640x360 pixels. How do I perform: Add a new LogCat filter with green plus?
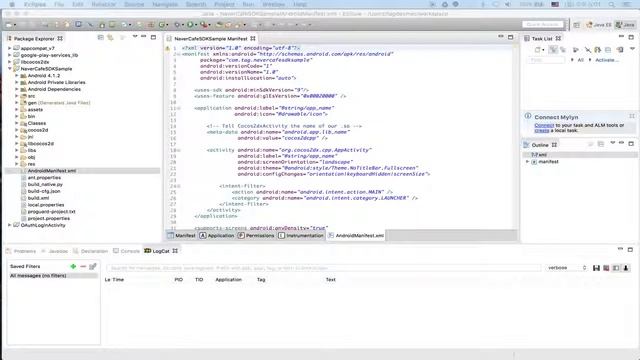[x=73, y=266]
